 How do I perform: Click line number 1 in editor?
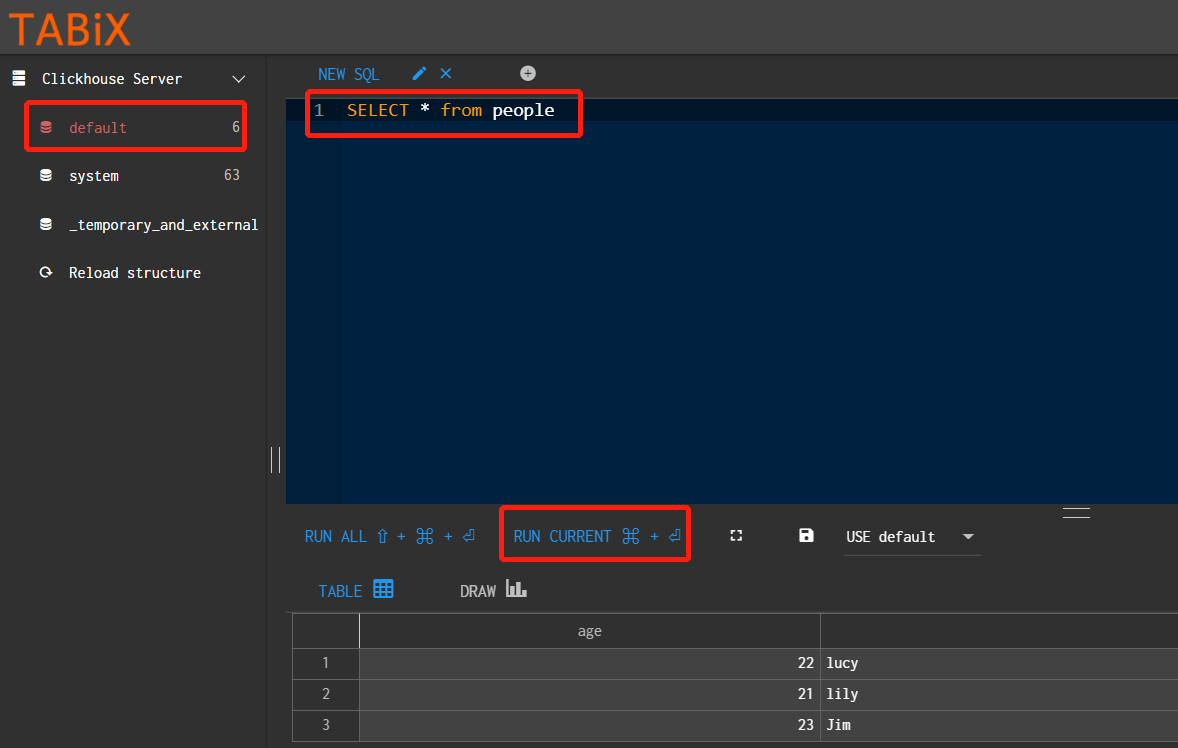pyautogui.click(x=319, y=110)
